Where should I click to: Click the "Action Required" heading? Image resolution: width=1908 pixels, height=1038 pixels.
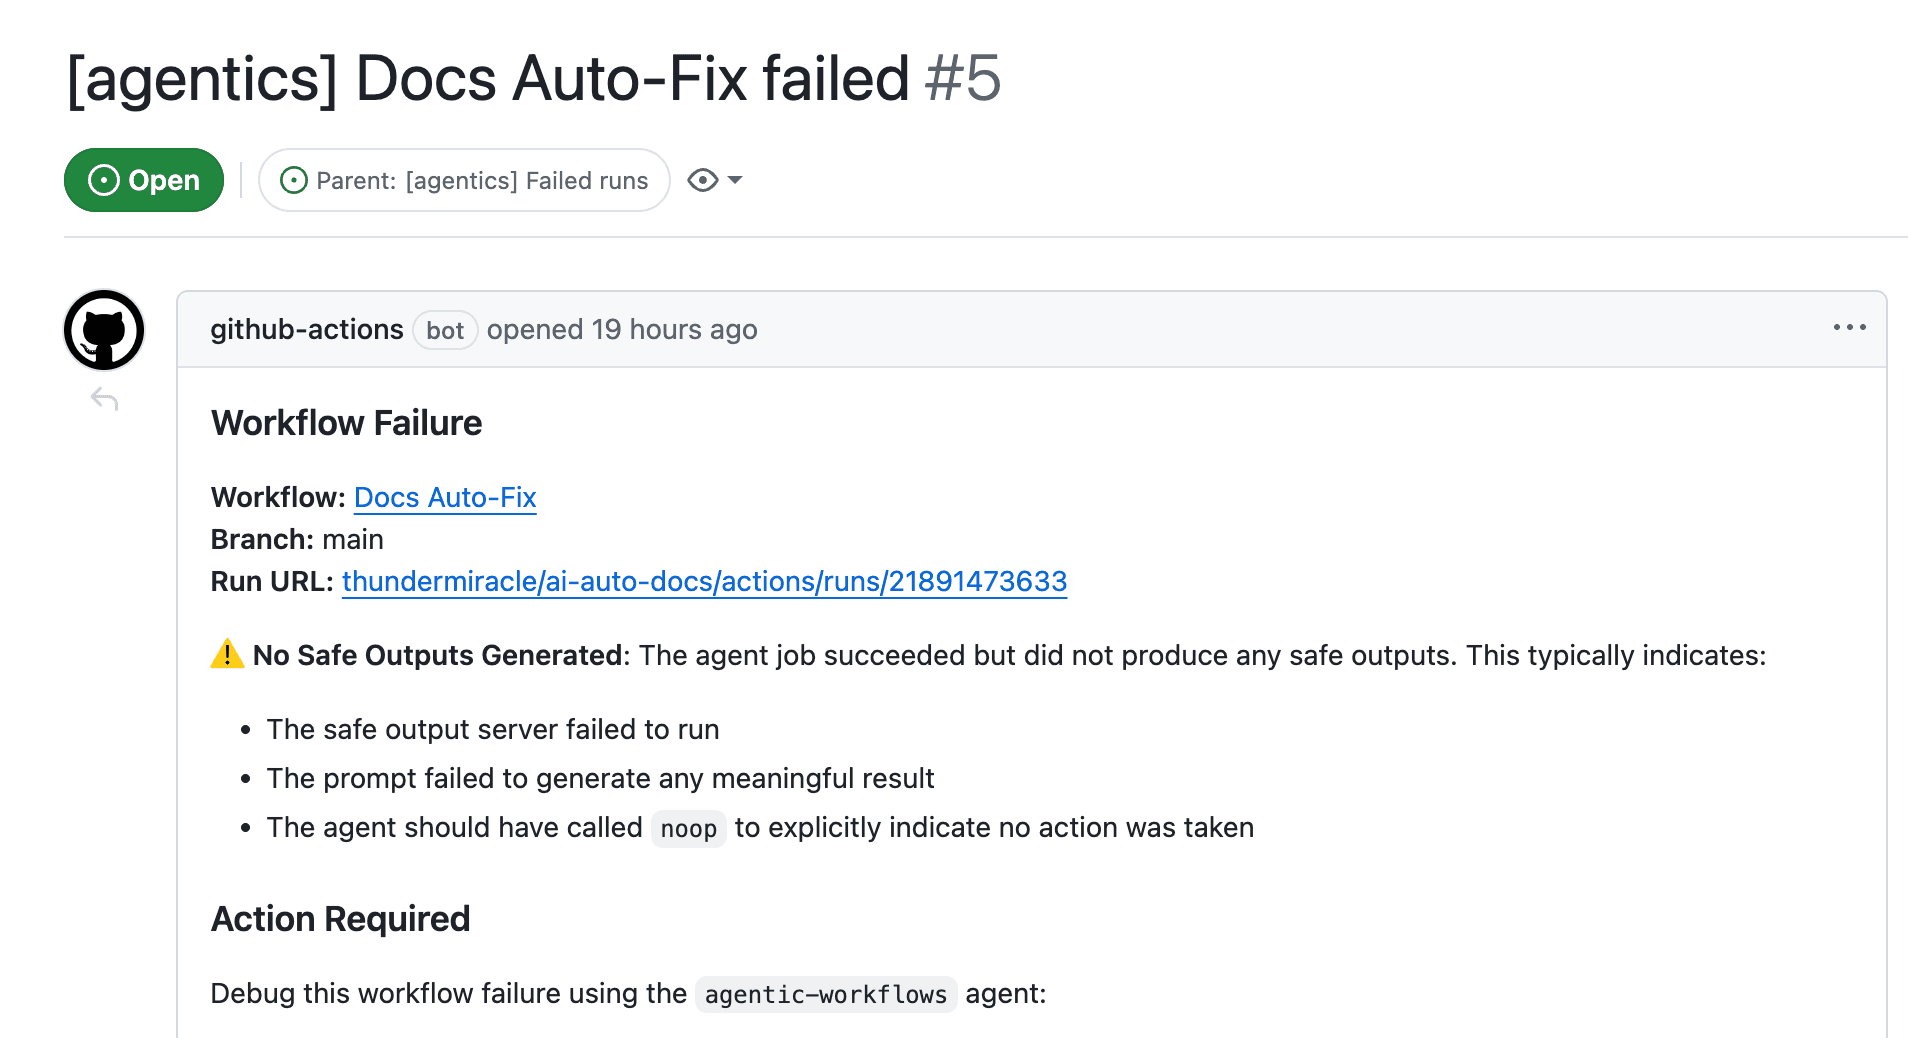[x=340, y=919]
